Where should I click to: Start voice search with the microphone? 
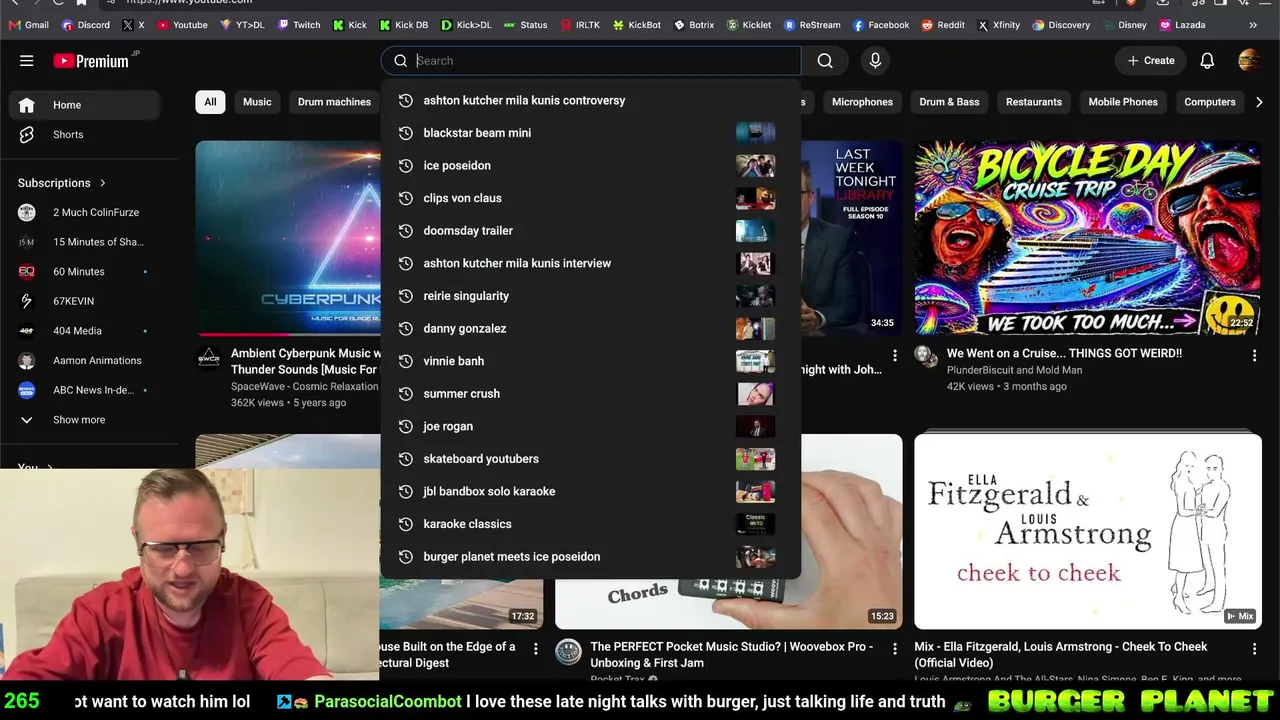pos(875,61)
